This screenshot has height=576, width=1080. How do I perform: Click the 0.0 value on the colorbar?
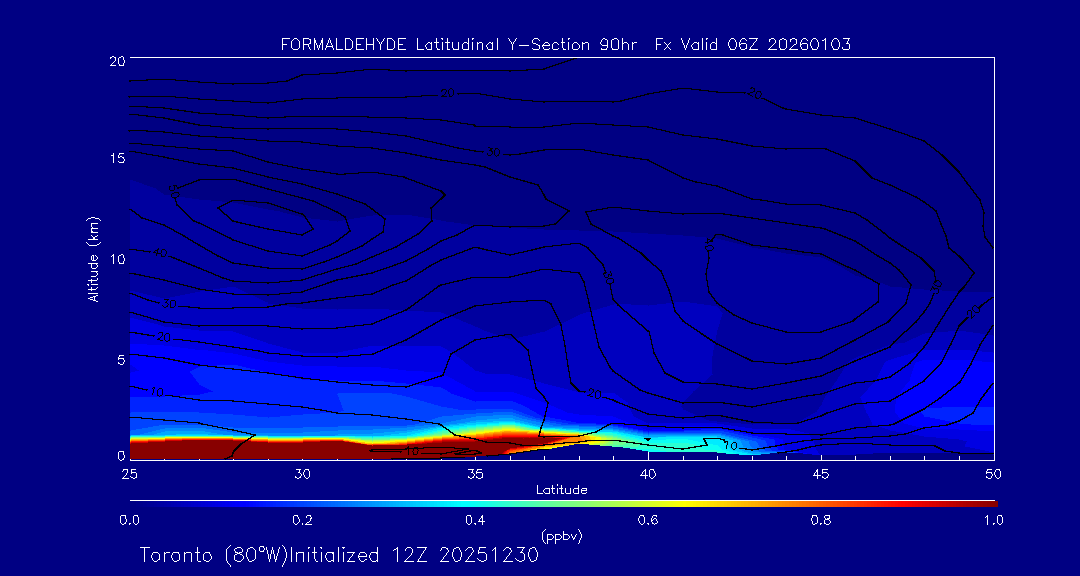tap(129, 520)
